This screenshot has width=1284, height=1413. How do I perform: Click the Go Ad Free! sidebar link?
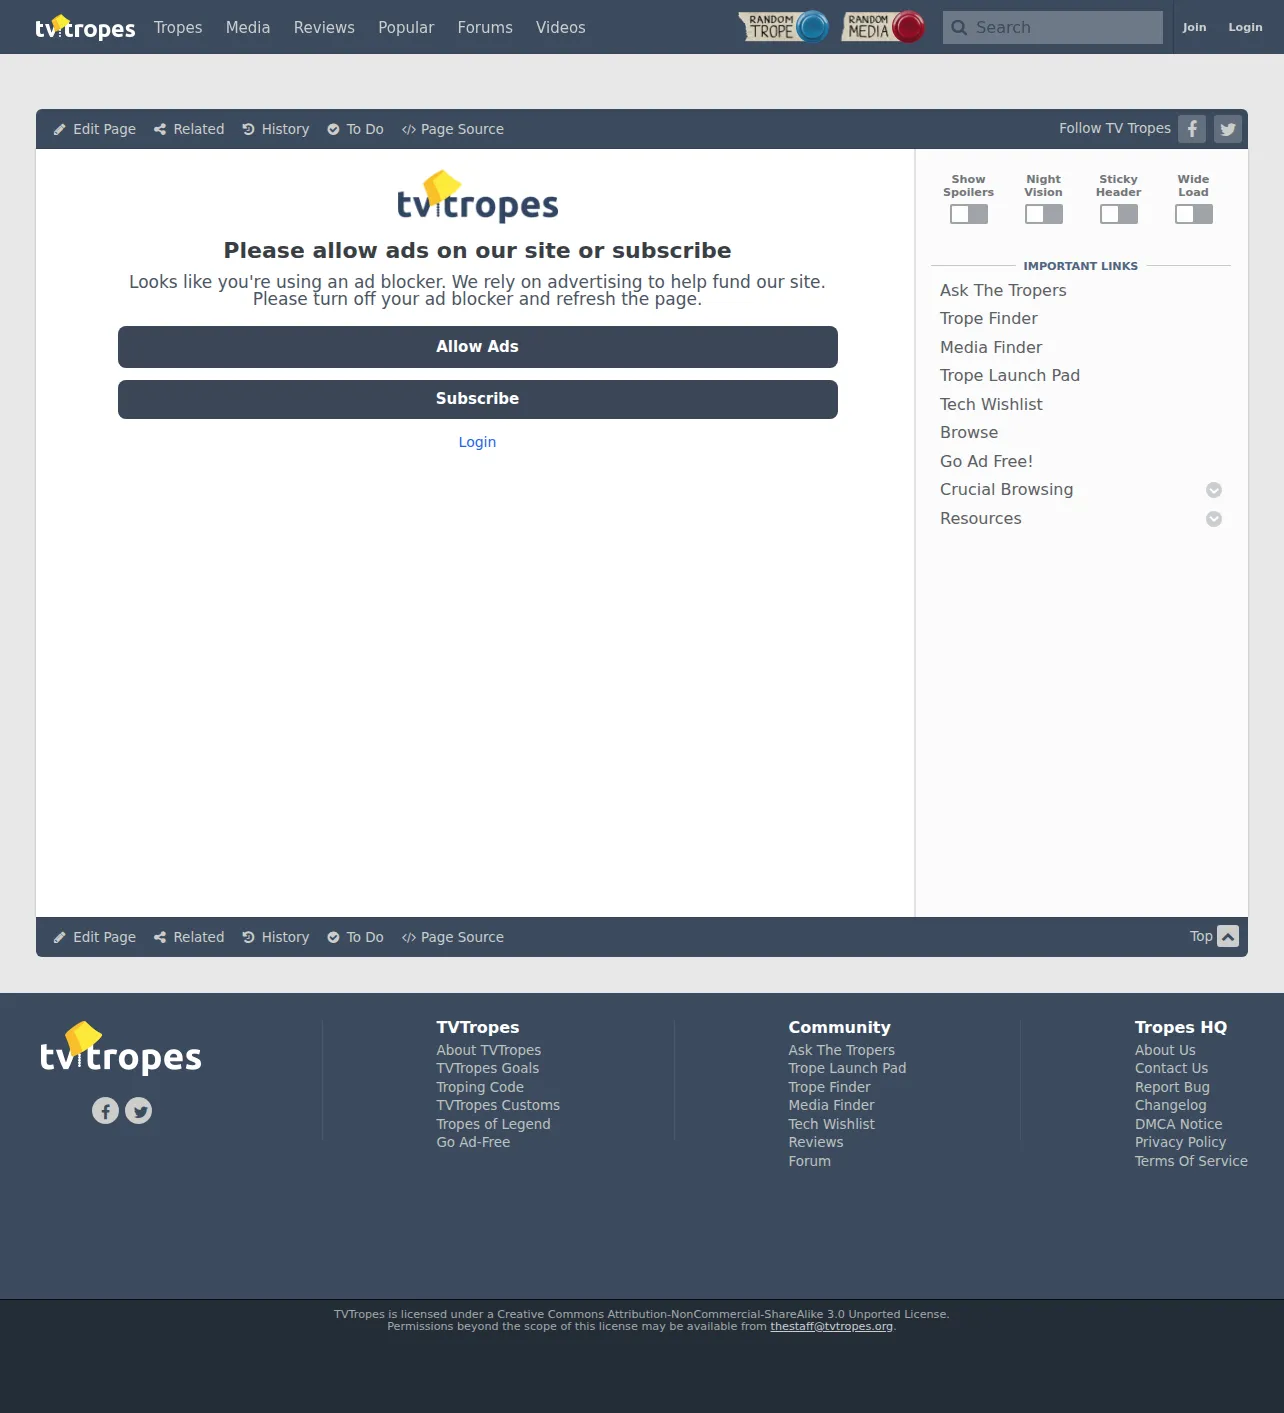986,462
